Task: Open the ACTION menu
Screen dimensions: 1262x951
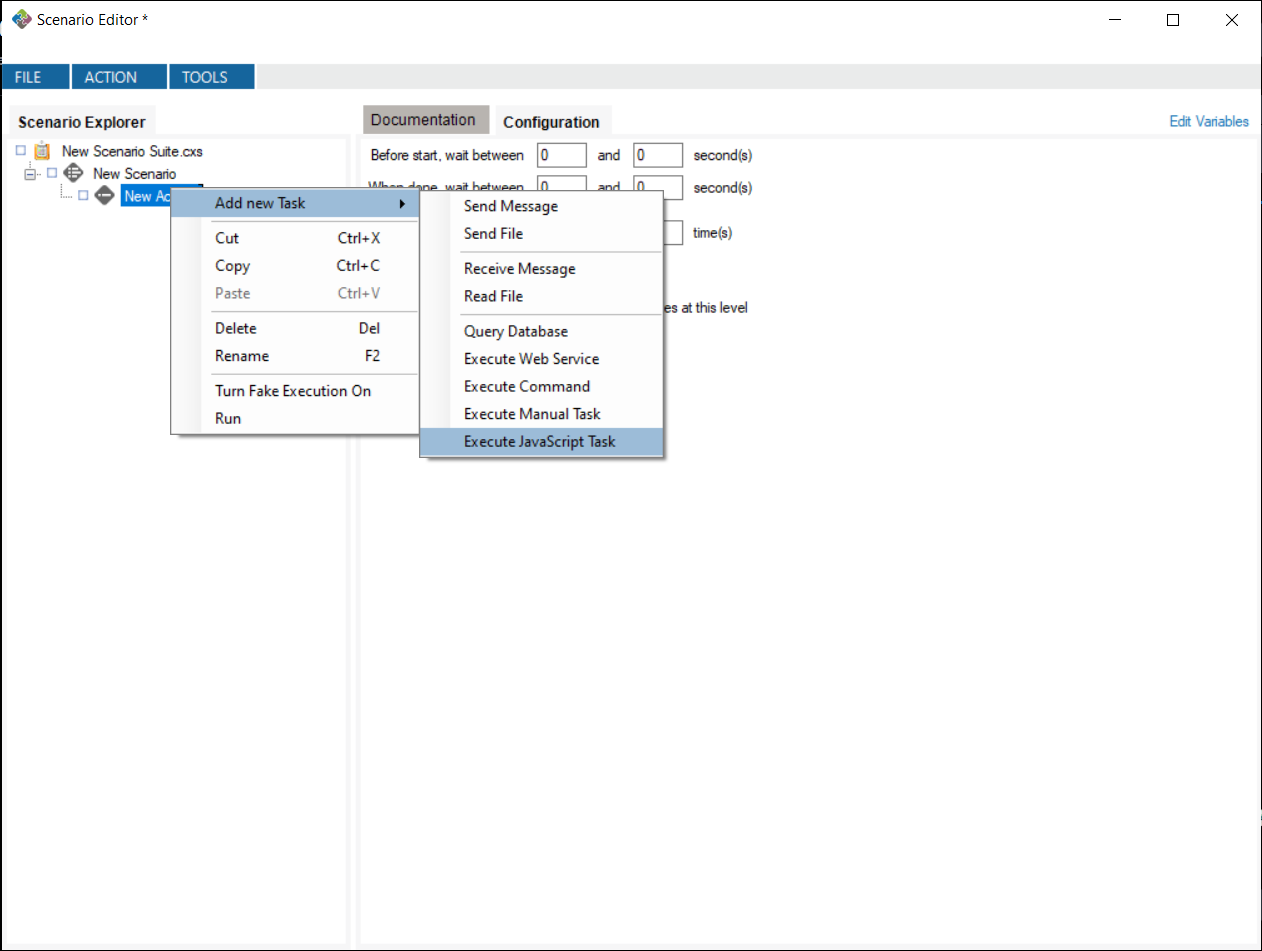Action: pos(118,77)
